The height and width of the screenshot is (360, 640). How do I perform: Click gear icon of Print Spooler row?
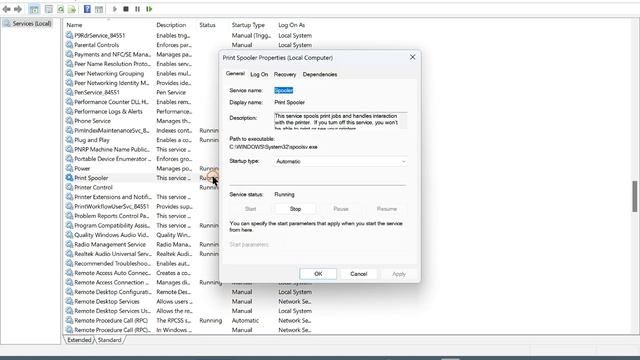(x=69, y=178)
